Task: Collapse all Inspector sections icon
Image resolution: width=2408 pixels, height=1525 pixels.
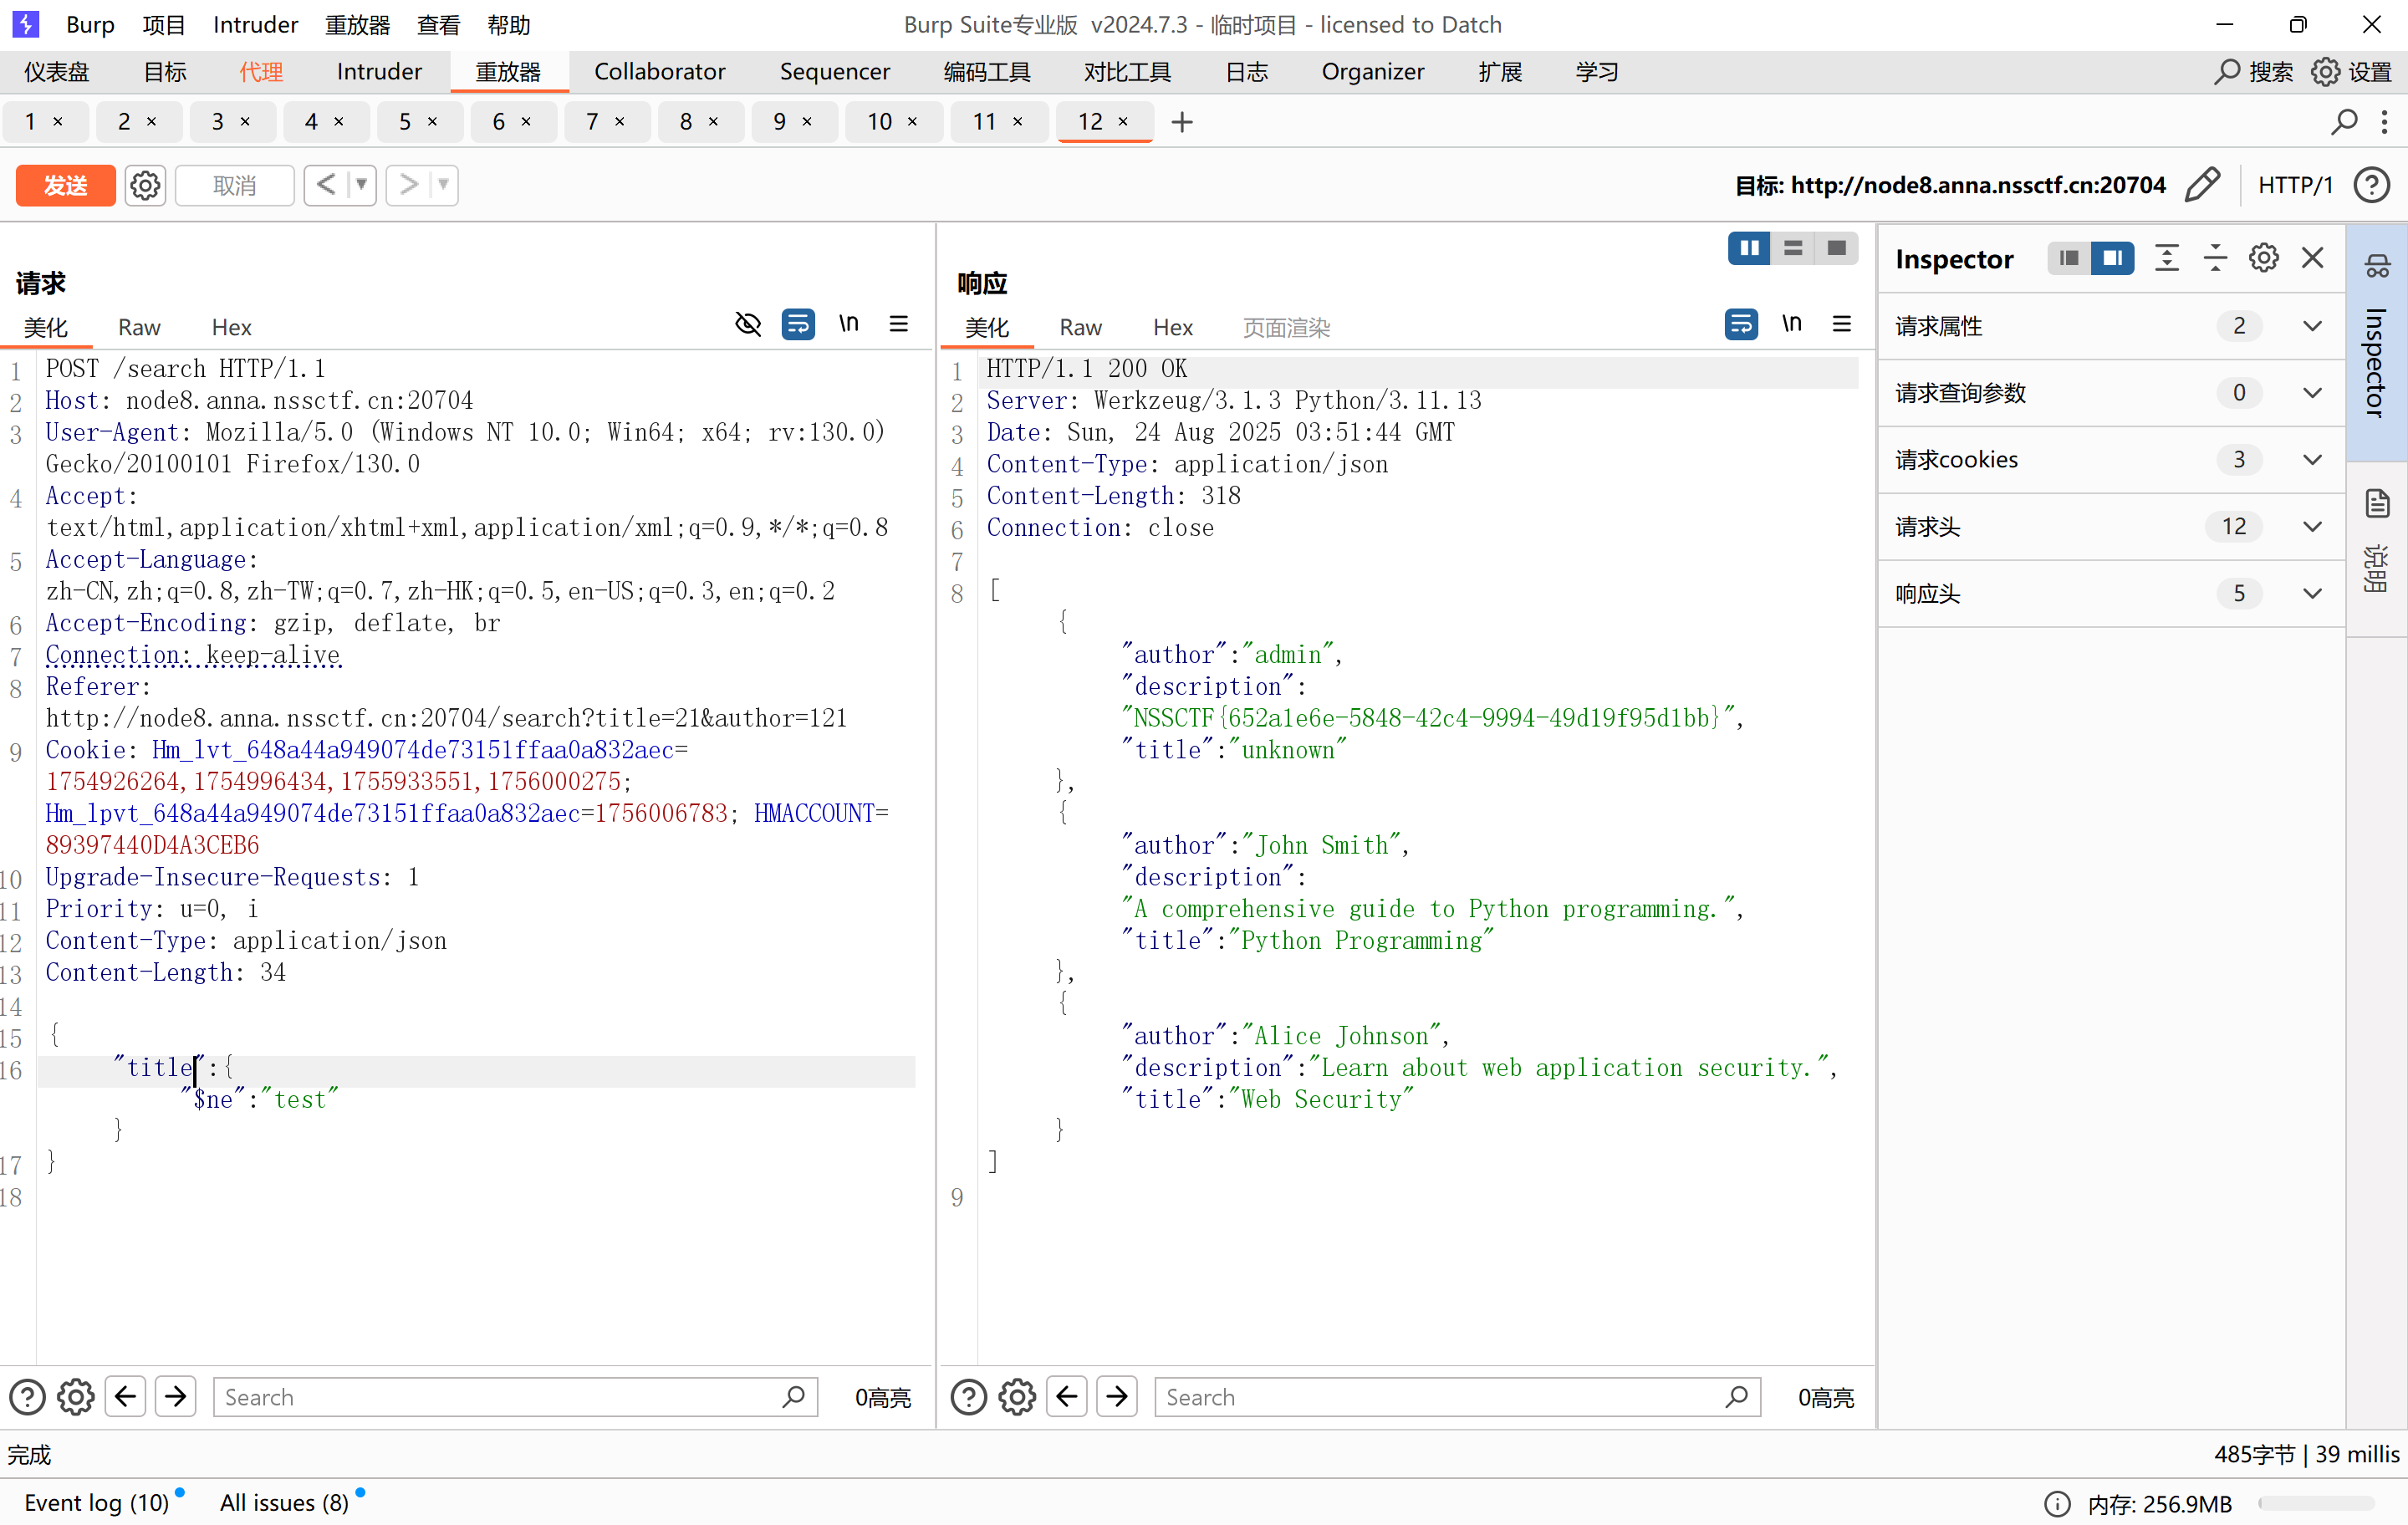Action: click(x=2216, y=259)
